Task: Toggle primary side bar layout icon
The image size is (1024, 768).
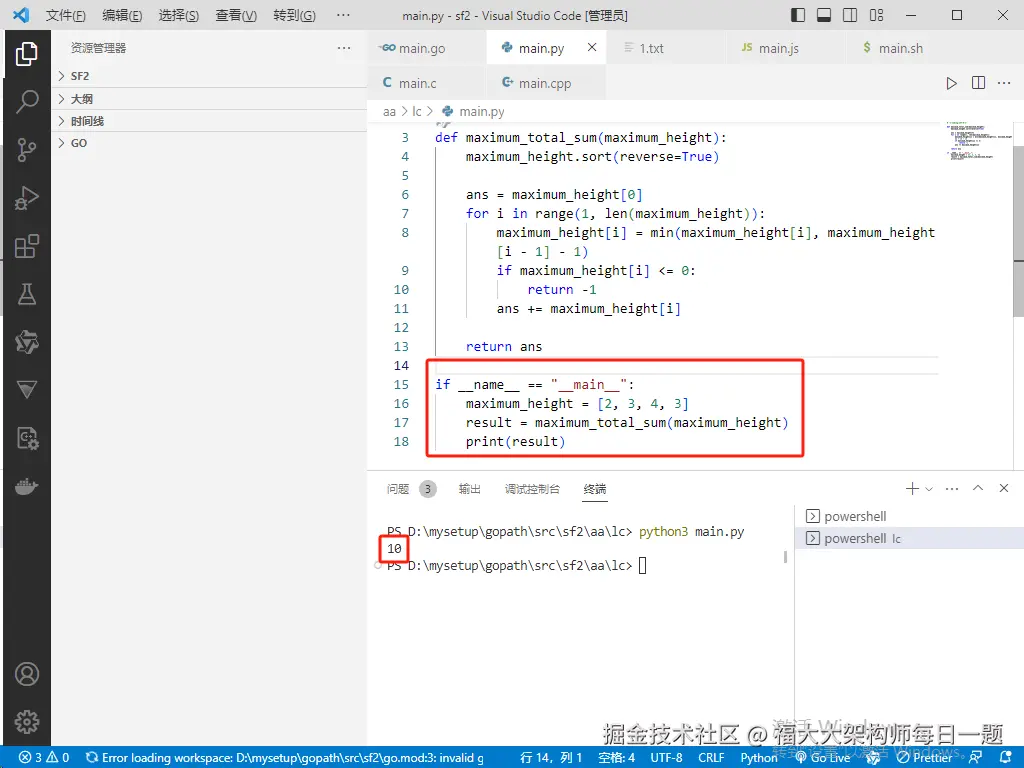Action: coord(797,15)
